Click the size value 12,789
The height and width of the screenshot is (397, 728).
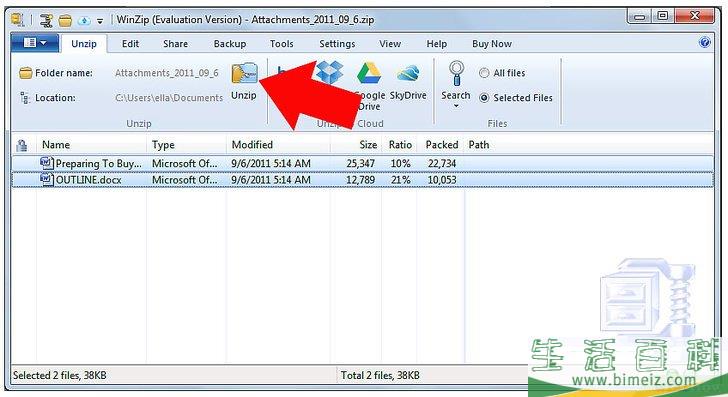[x=360, y=180]
